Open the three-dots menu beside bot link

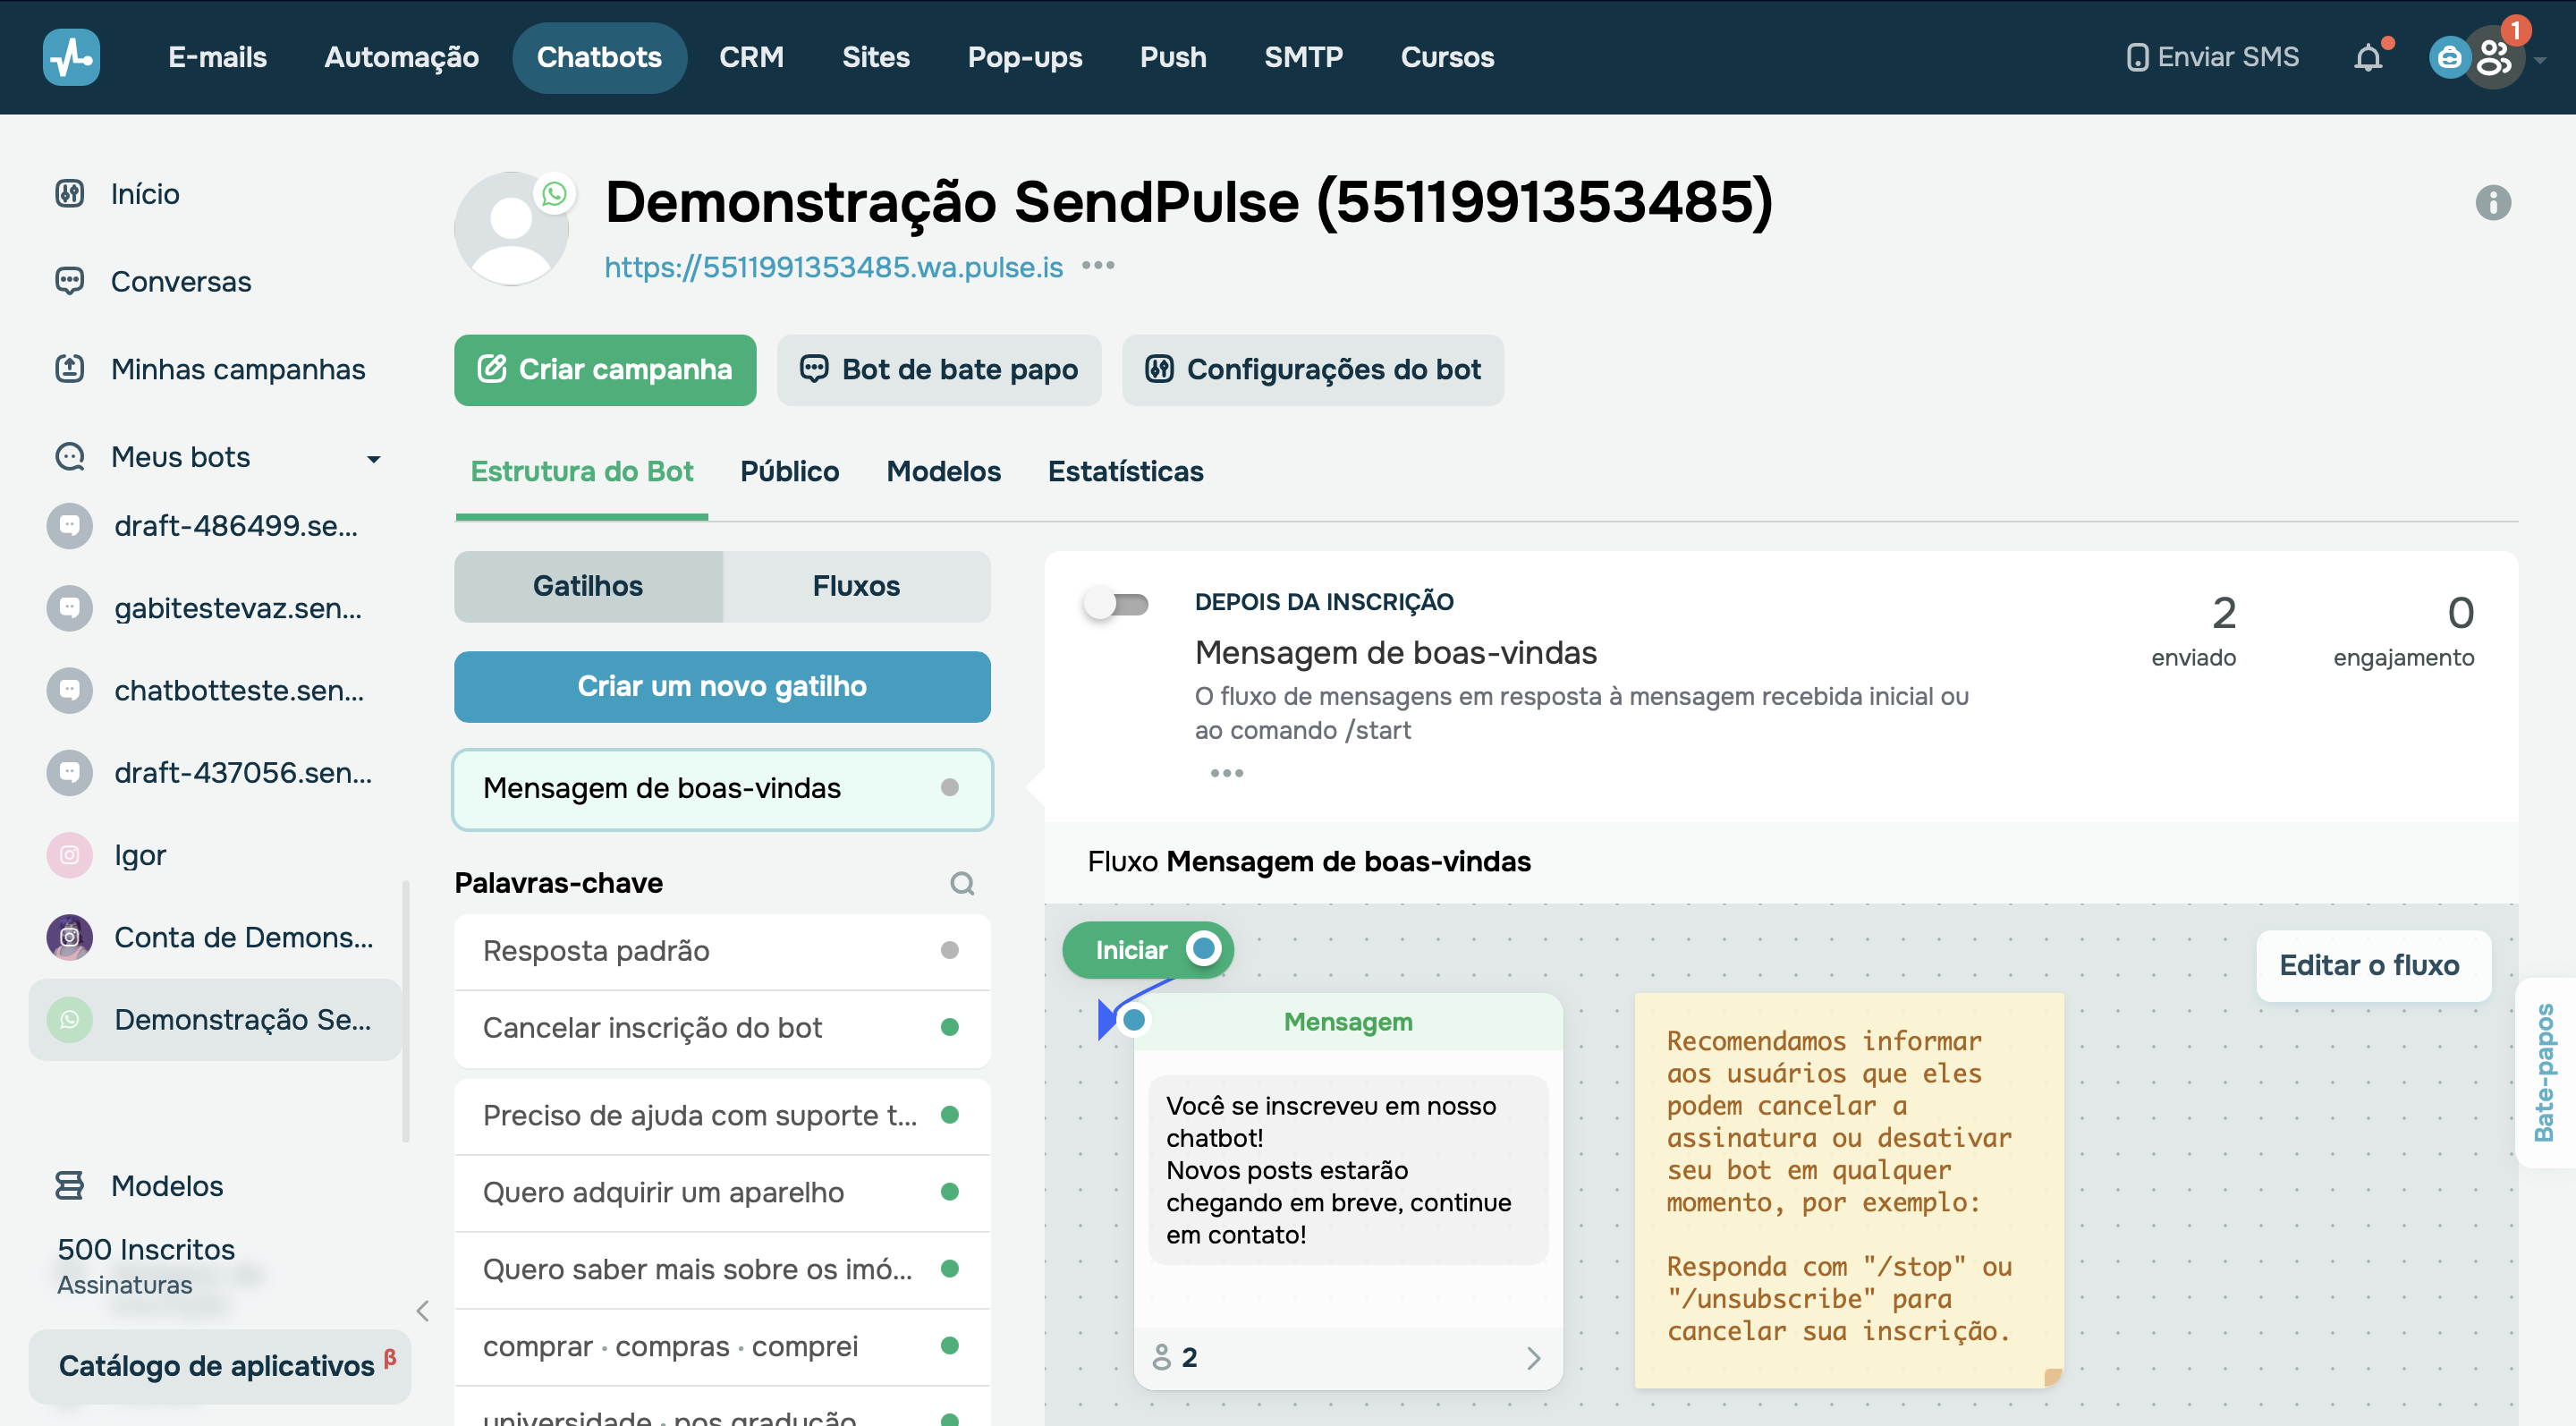1098,266
